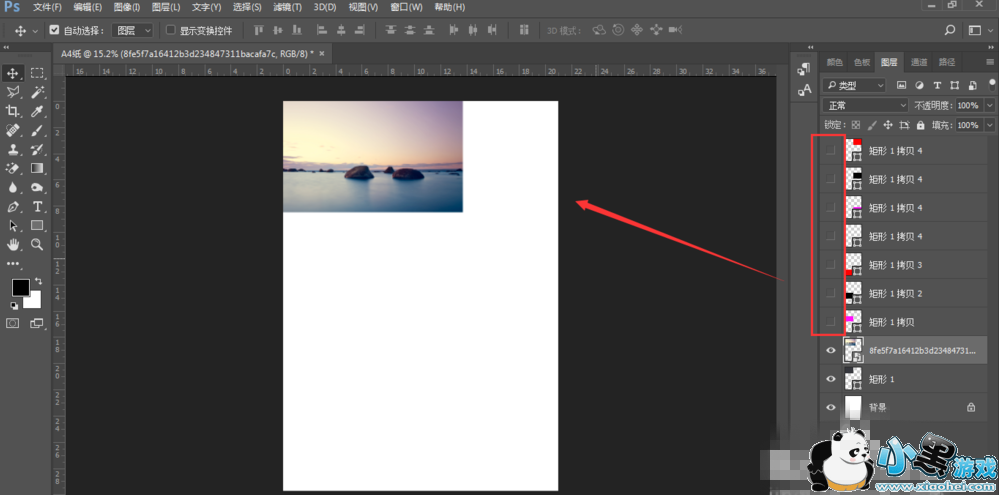Select the Magic Wand tool

tap(37, 92)
